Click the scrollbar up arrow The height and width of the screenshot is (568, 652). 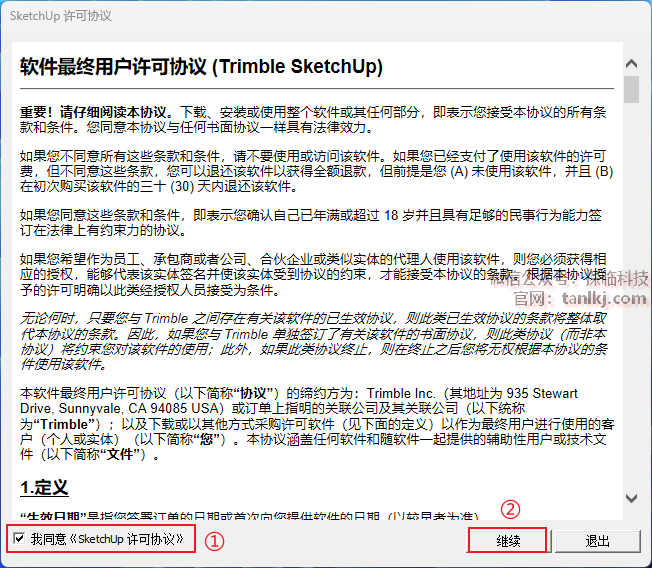(x=631, y=64)
